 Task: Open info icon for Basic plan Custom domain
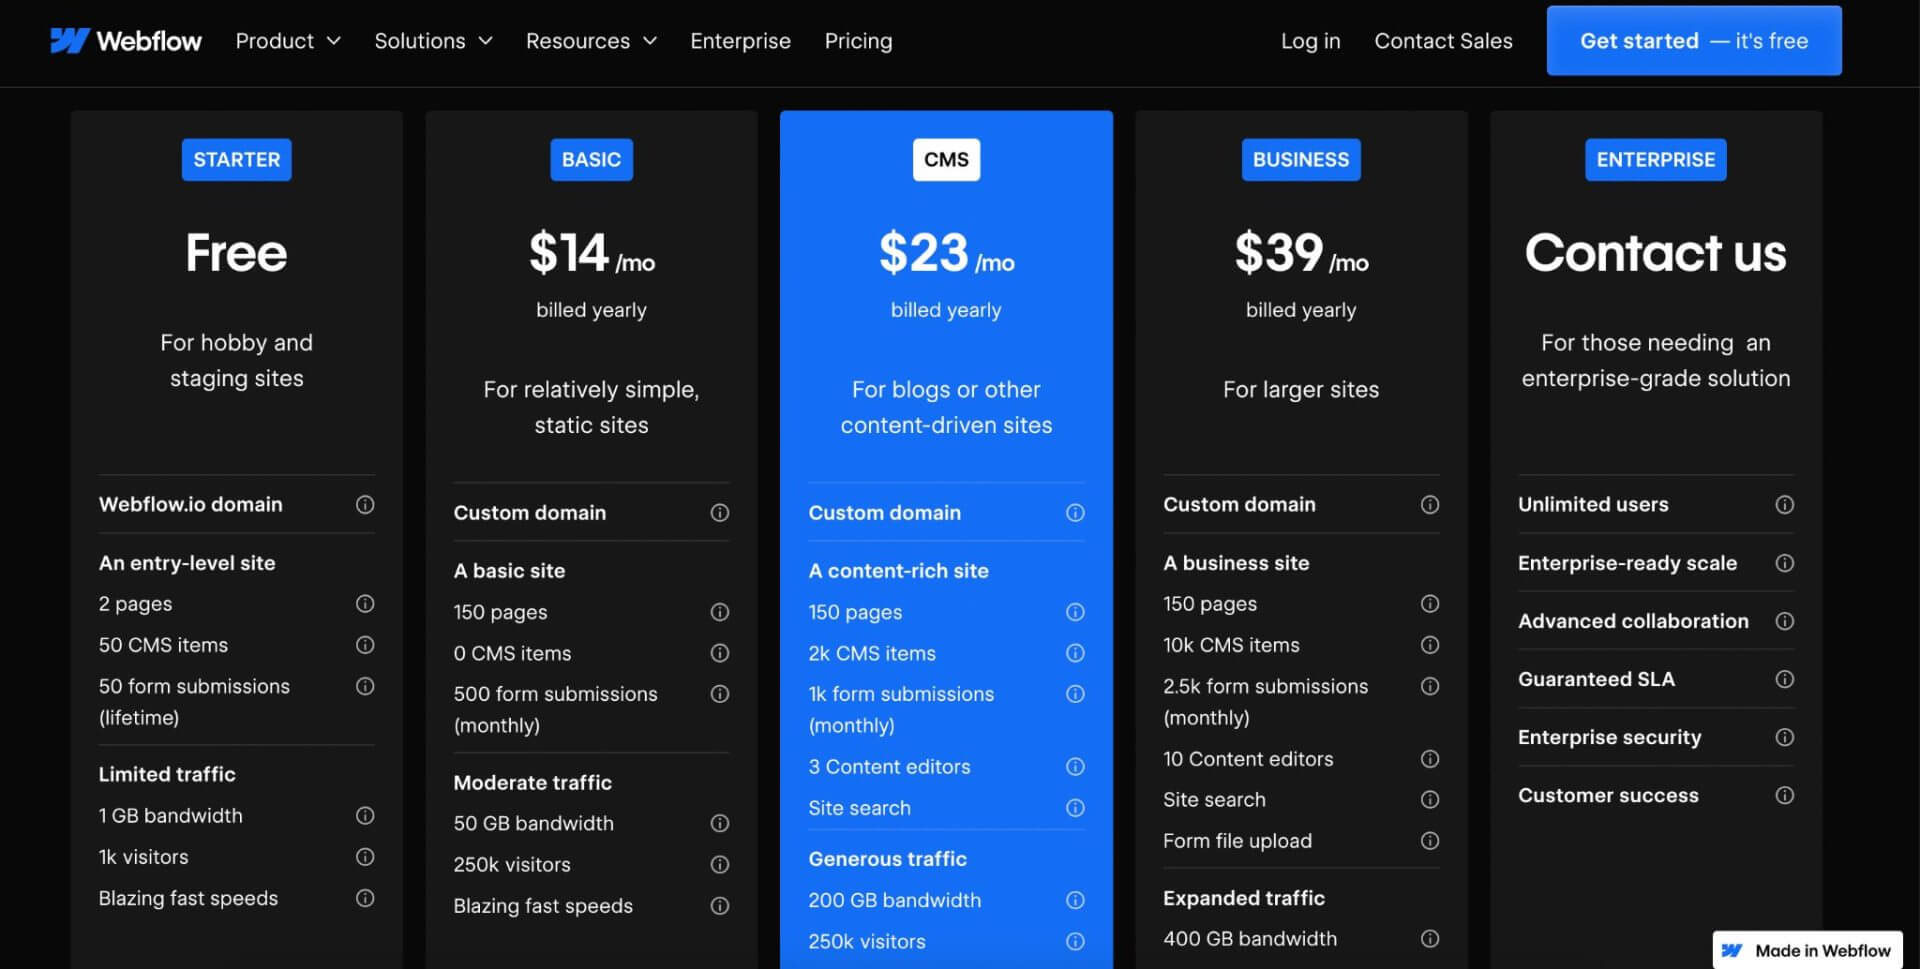[720, 513]
